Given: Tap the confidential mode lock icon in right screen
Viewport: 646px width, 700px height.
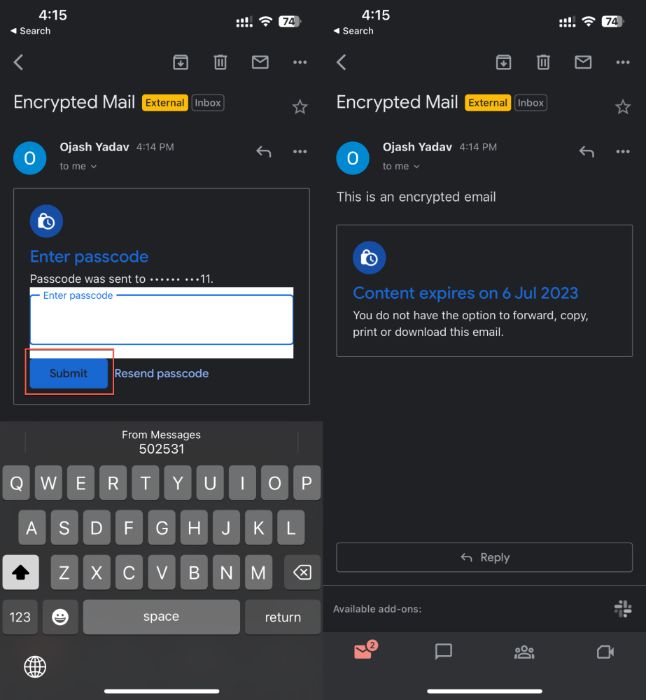Looking at the screenshot, I should coord(369,258).
